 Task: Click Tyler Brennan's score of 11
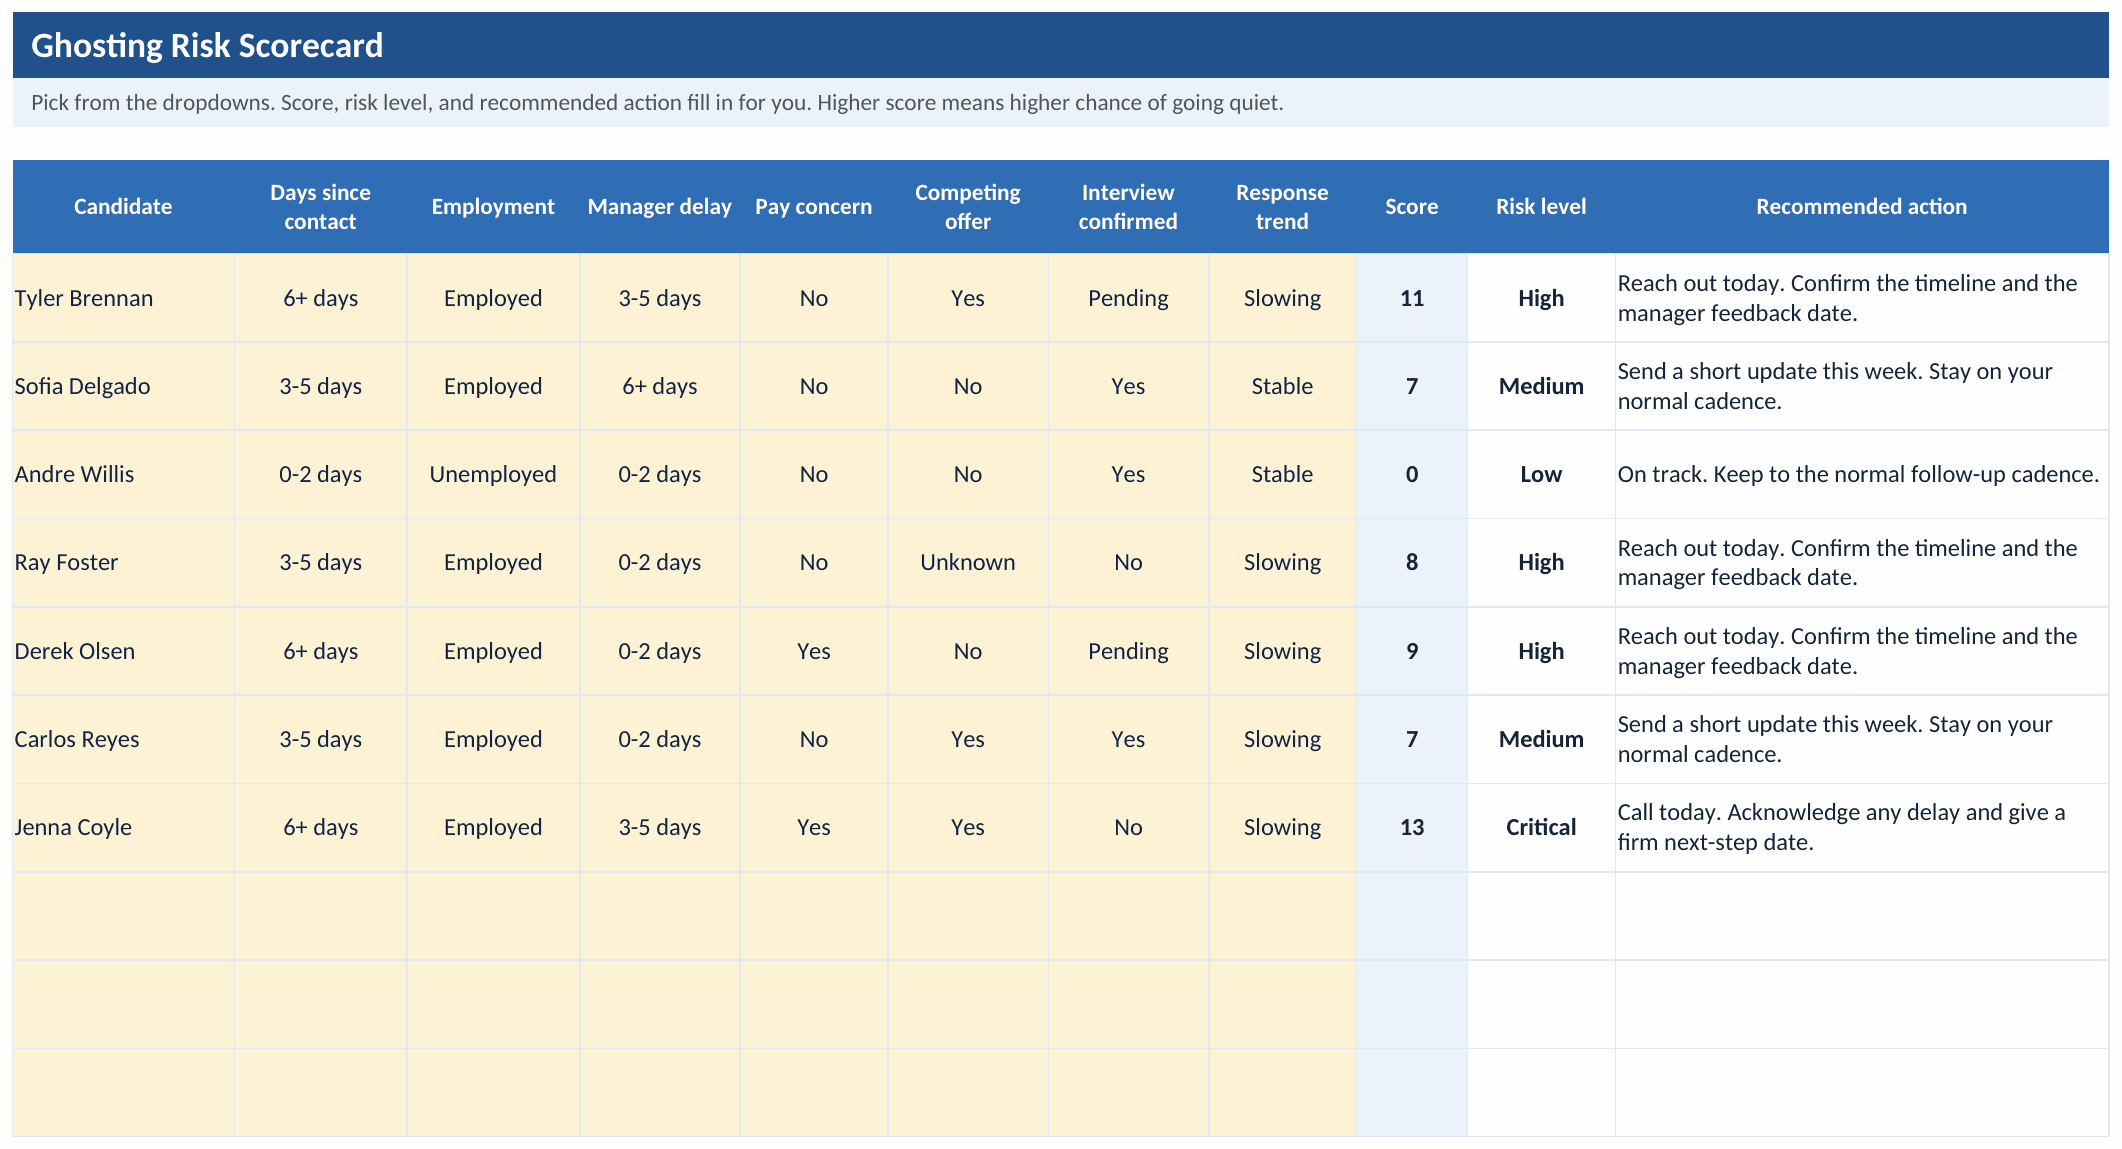[x=1412, y=298]
